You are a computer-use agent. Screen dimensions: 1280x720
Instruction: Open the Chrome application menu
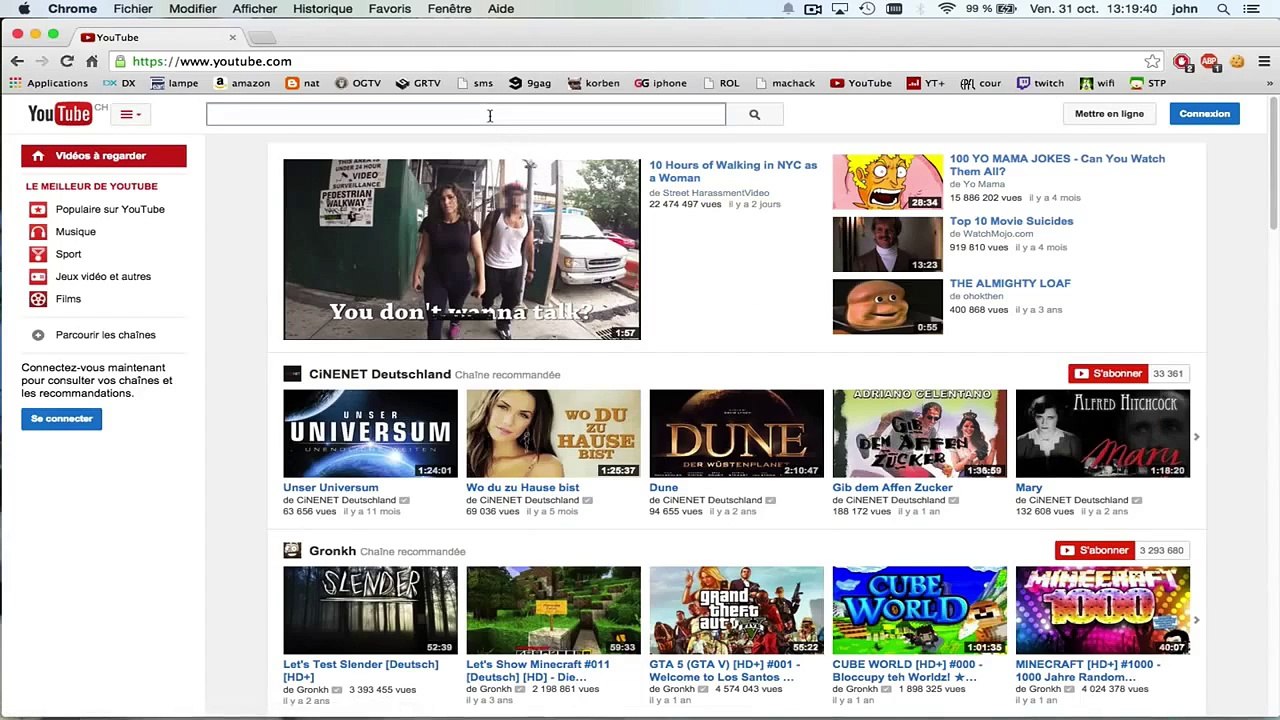(73, 9)
